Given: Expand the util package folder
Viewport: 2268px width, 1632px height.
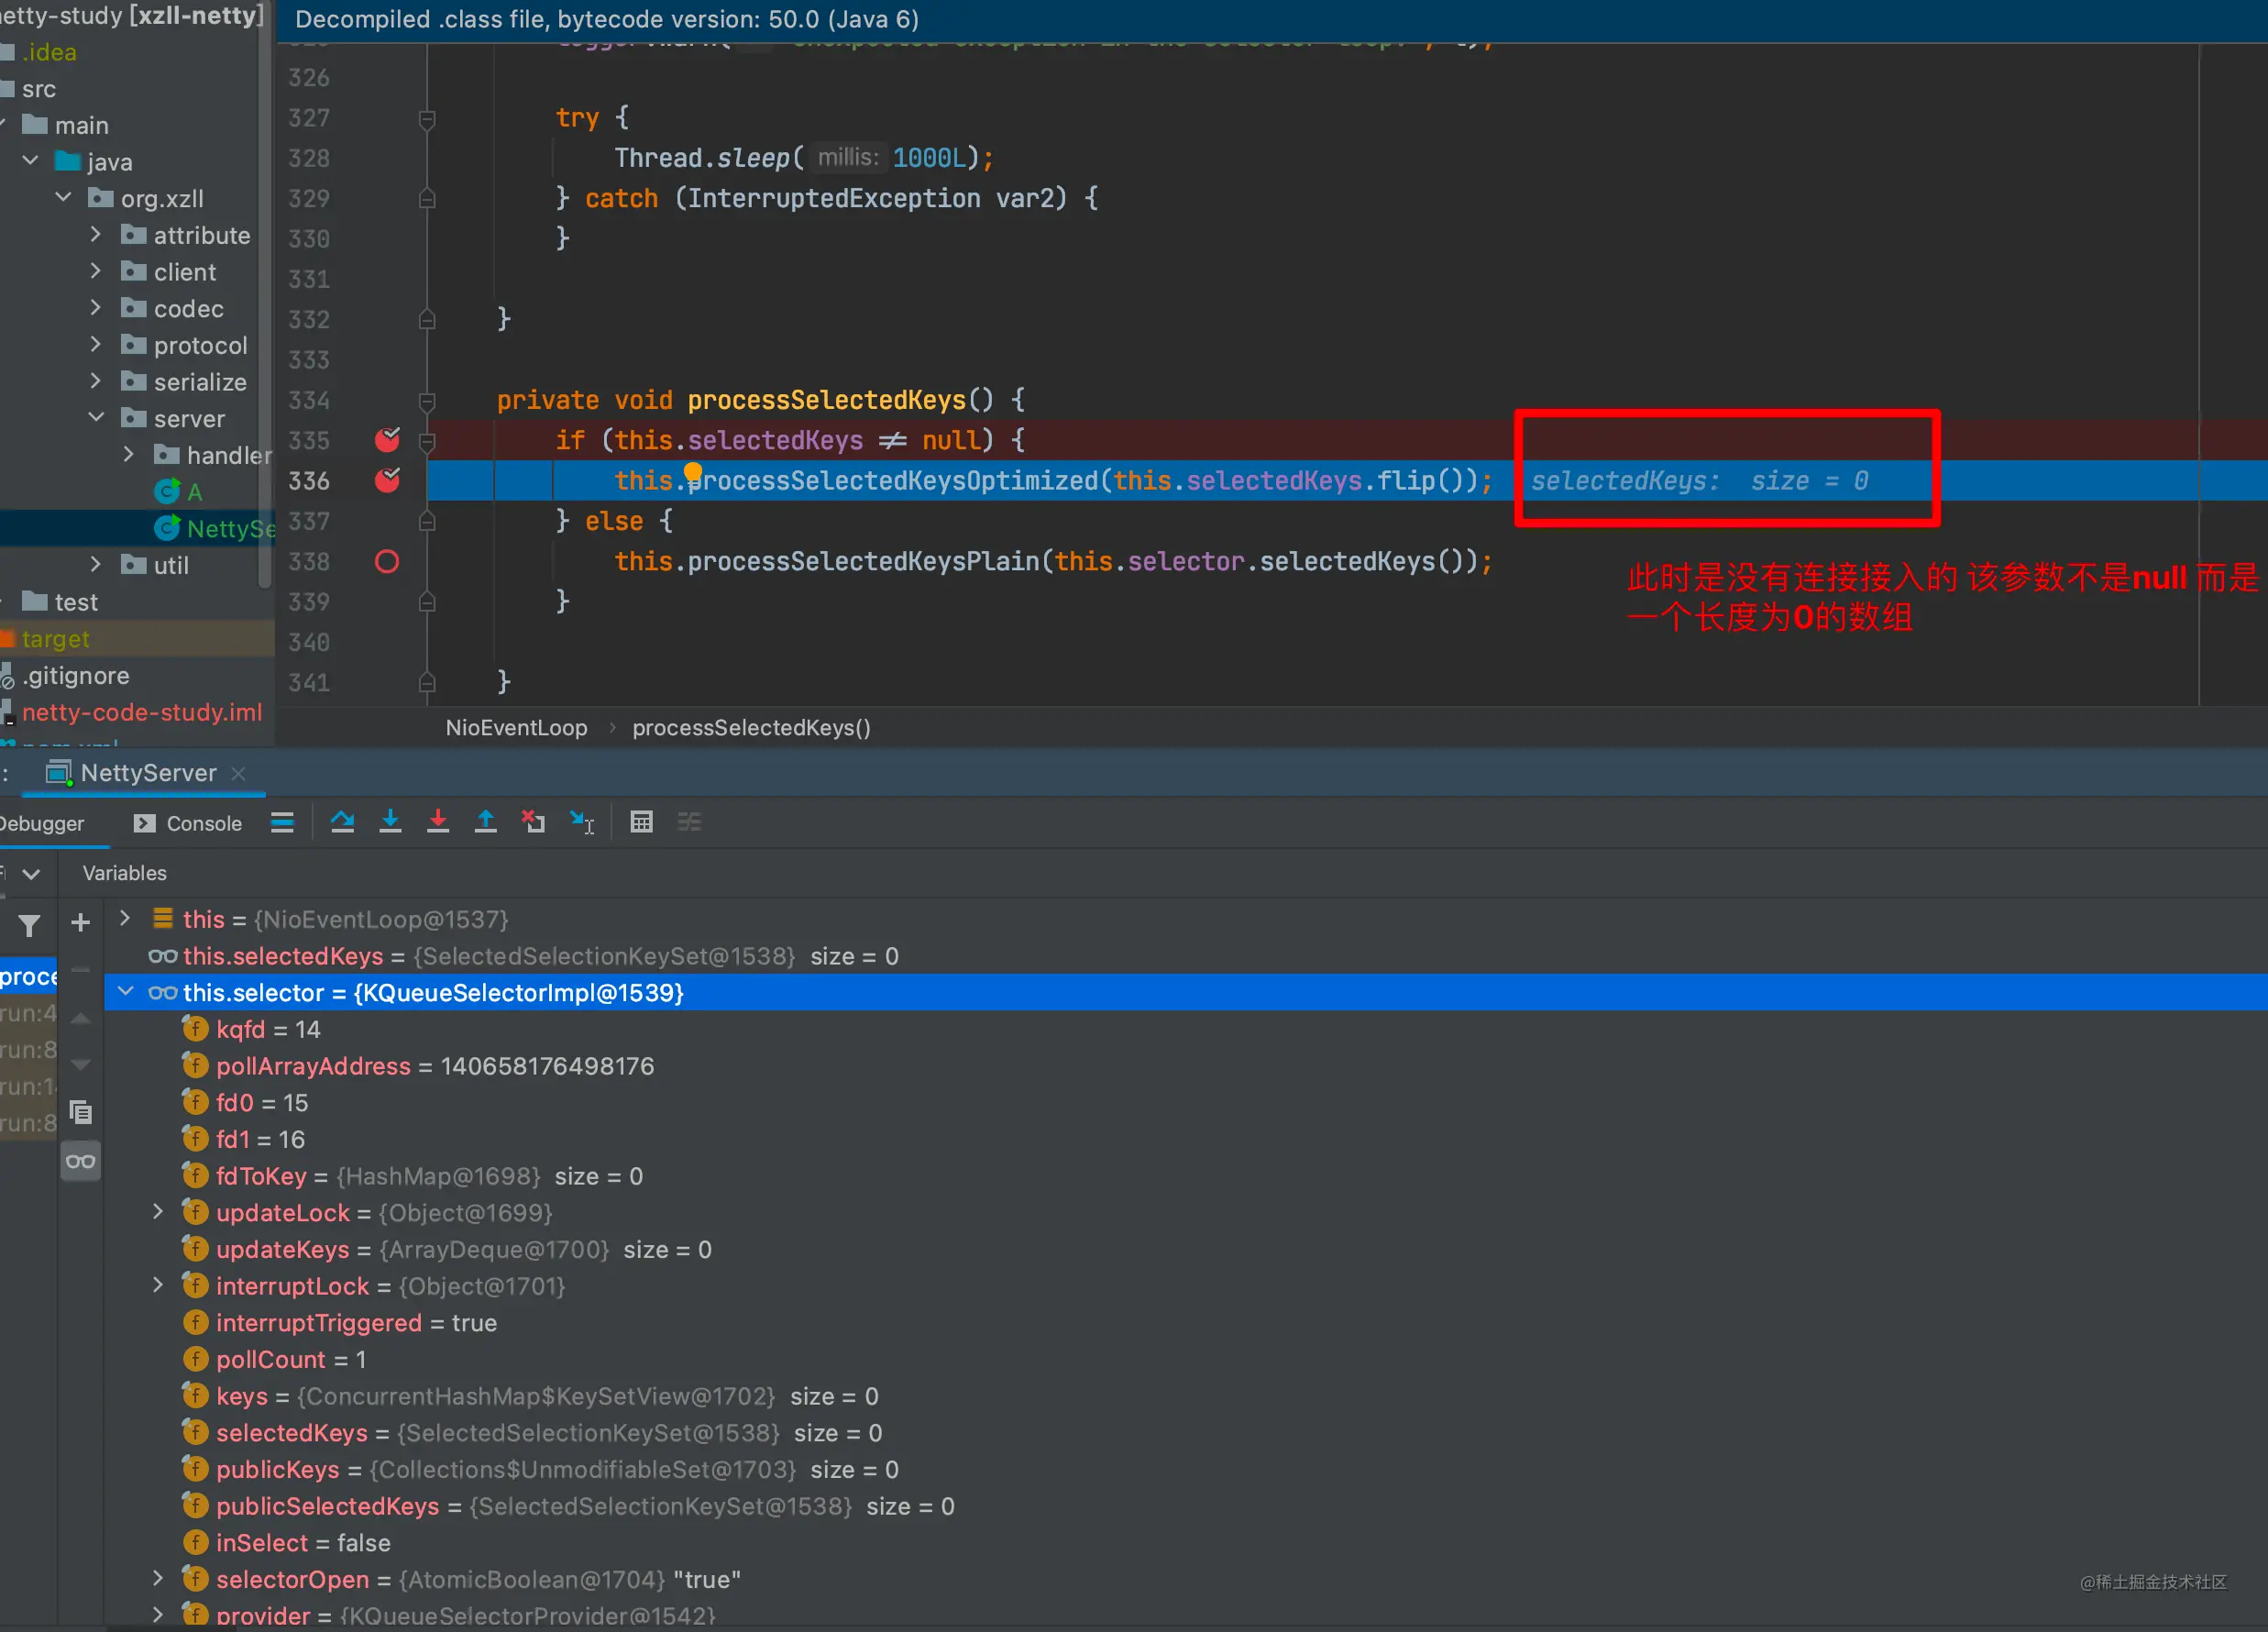Looking at the screenshot, I should click(96, 564).
